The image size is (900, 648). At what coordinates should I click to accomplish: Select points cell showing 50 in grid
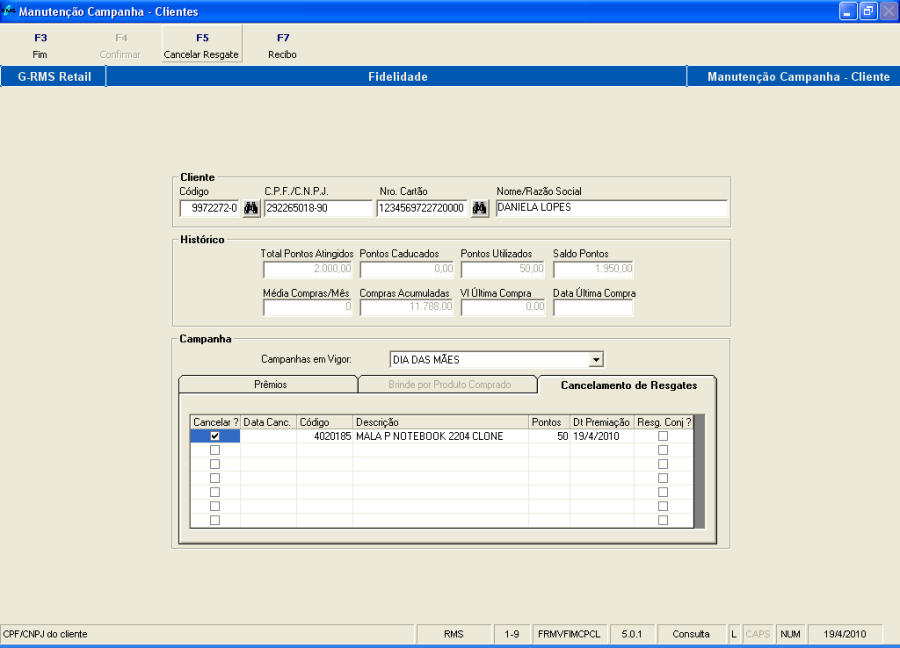pyautogui.click(x=549, y=436)
